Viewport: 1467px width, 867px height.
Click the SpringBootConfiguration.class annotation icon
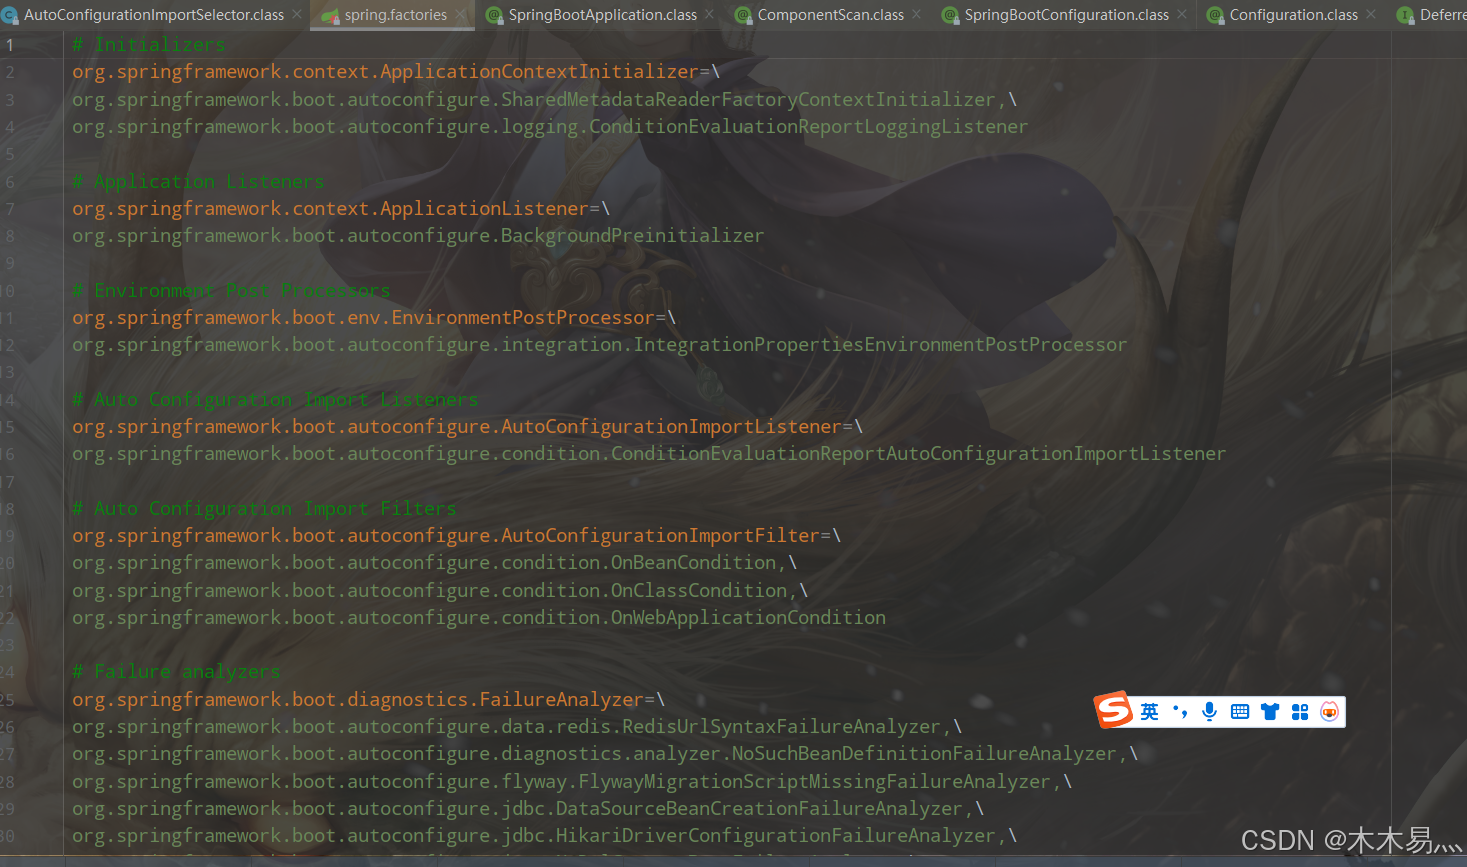click(x=950, y=15)
